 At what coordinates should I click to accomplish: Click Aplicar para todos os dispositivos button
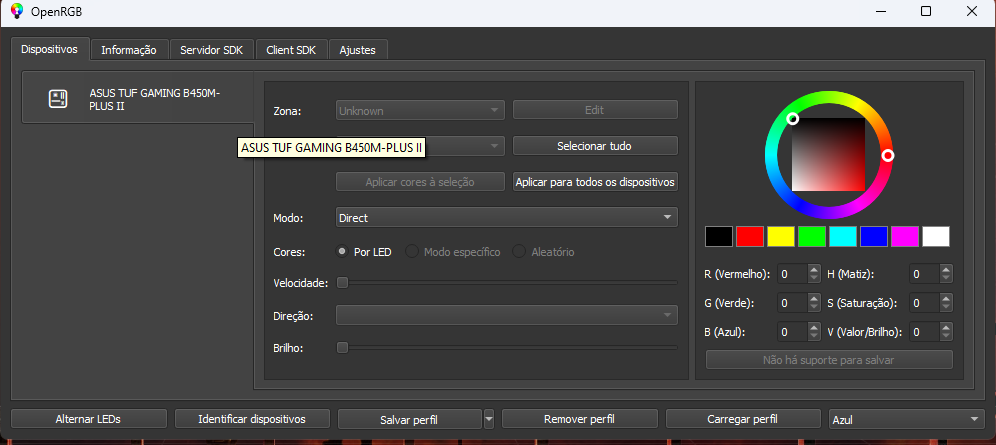coord(595,182)
